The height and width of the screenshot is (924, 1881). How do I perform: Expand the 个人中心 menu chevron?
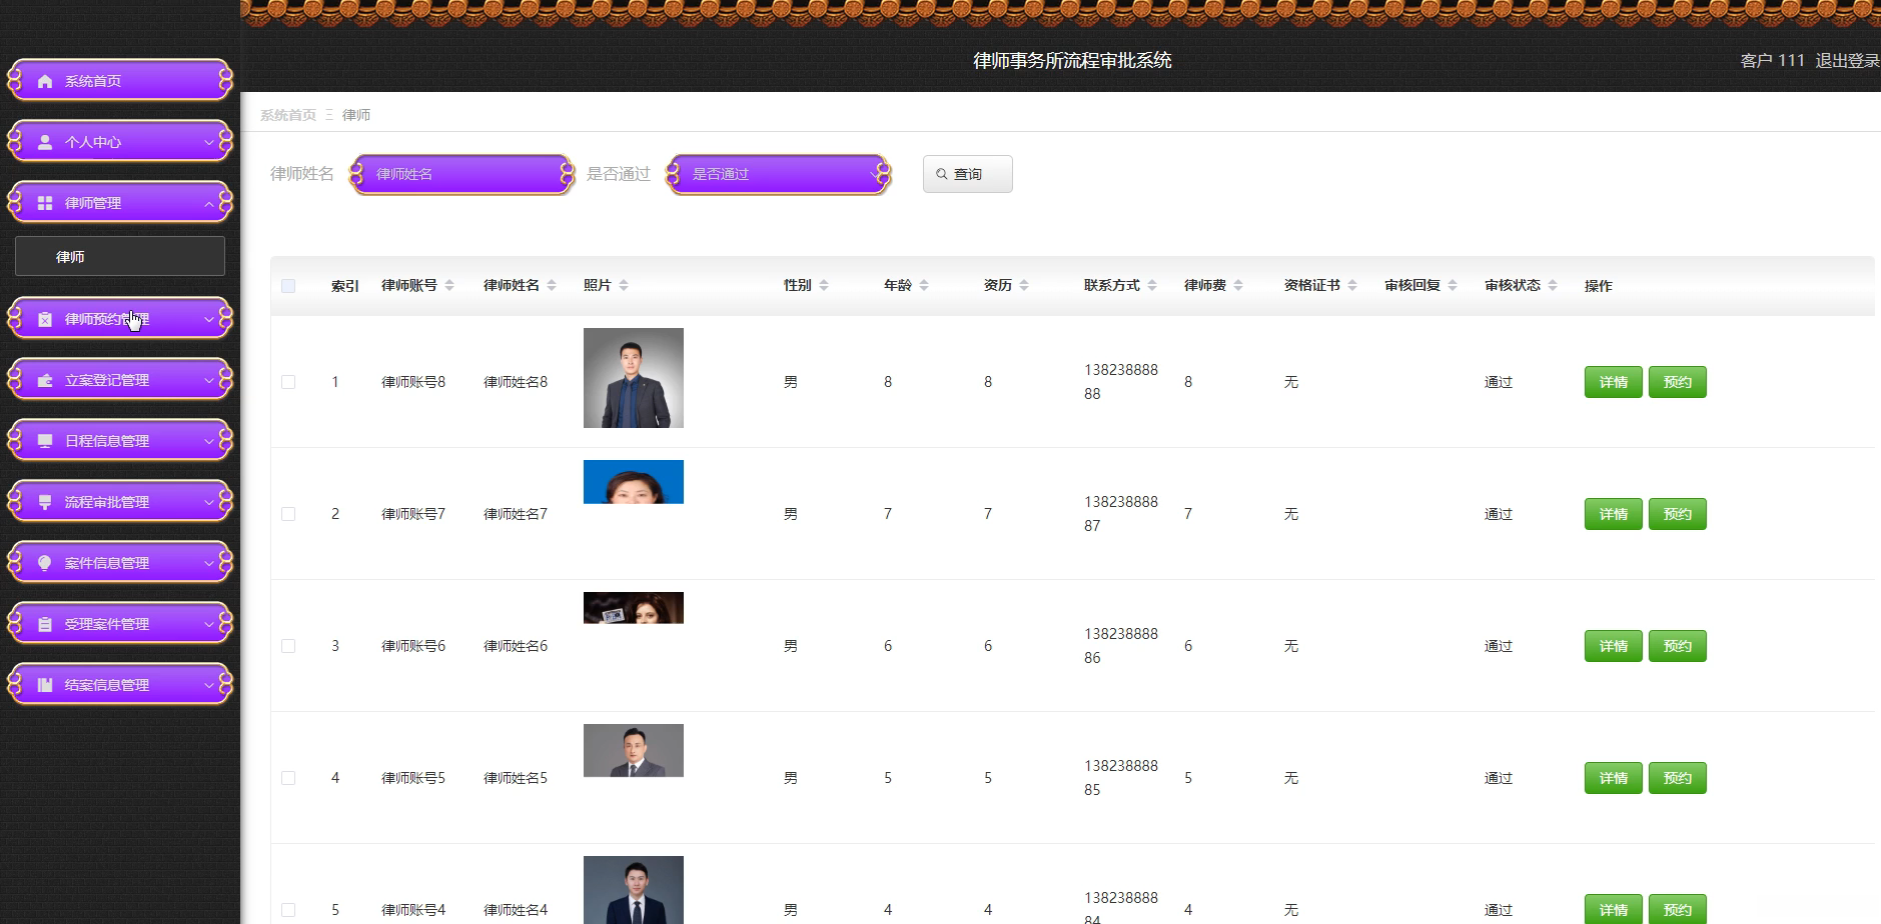(208, 142)
